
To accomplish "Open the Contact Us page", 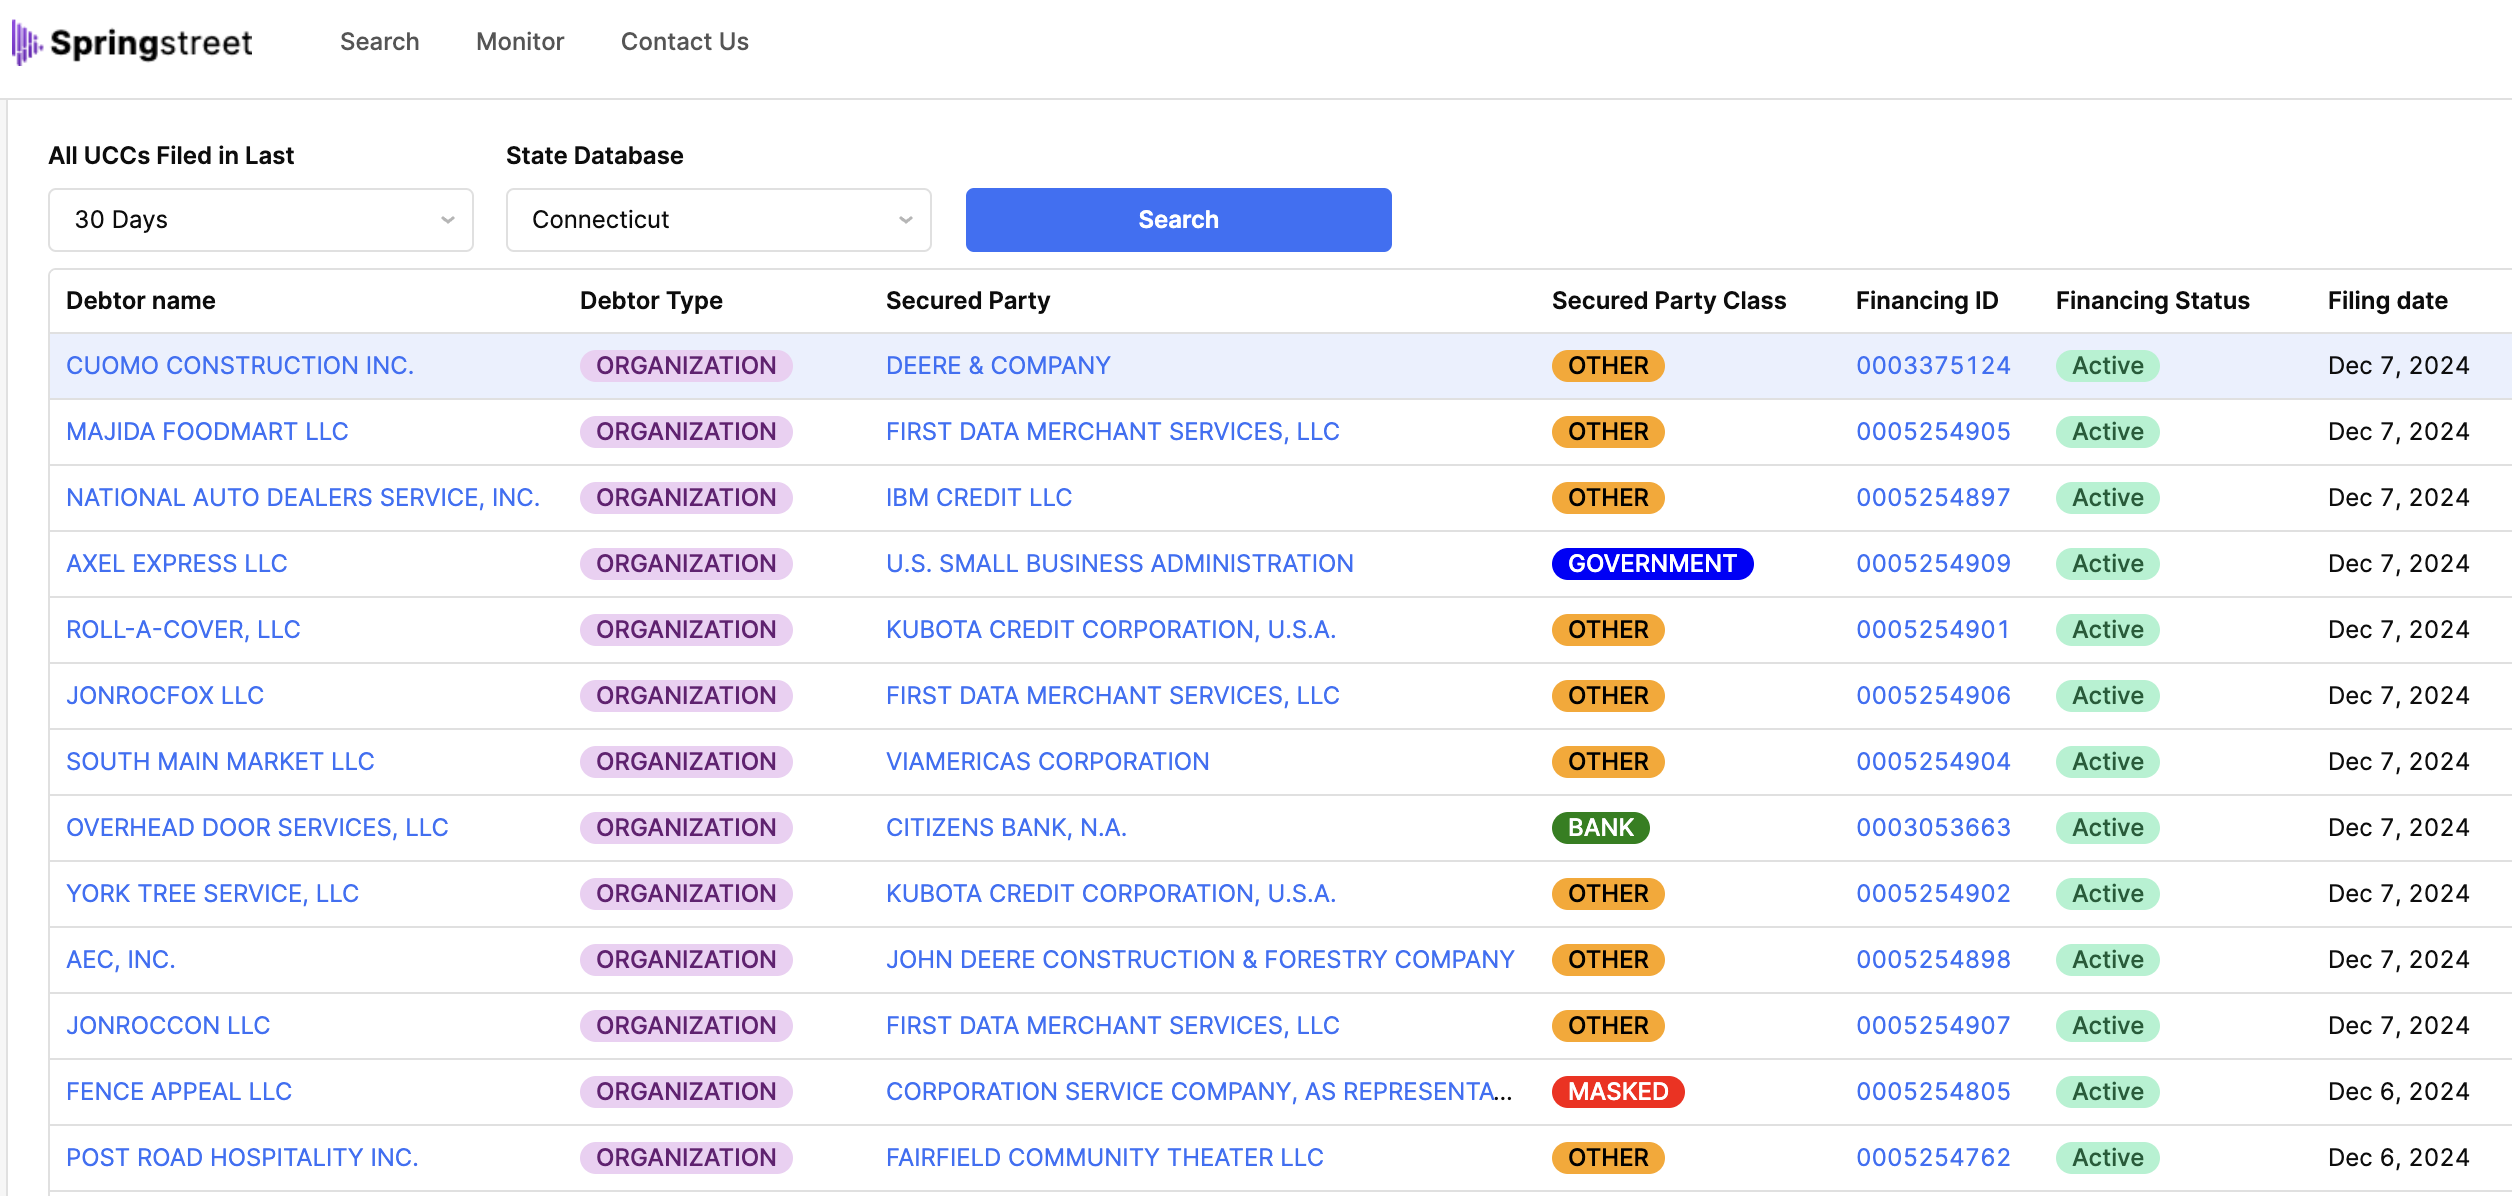I will (684, 42).
